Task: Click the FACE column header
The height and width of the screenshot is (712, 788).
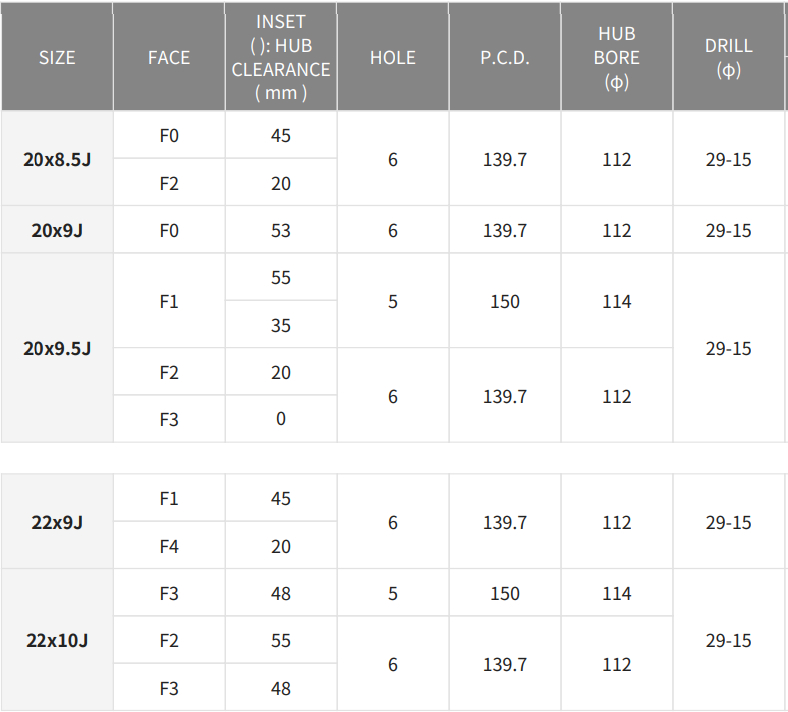Action: [x=169, y=57]
